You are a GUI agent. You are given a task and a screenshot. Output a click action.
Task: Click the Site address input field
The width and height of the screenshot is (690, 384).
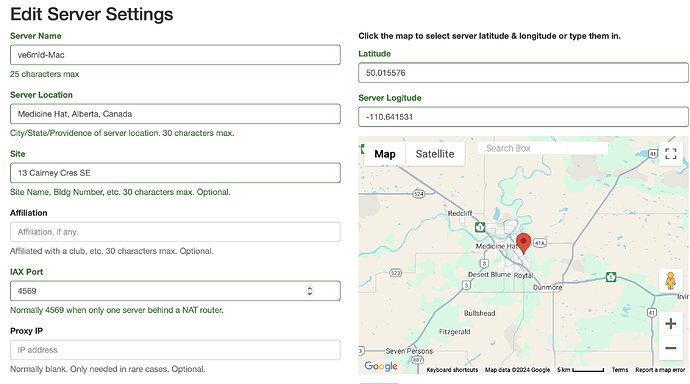175,173
